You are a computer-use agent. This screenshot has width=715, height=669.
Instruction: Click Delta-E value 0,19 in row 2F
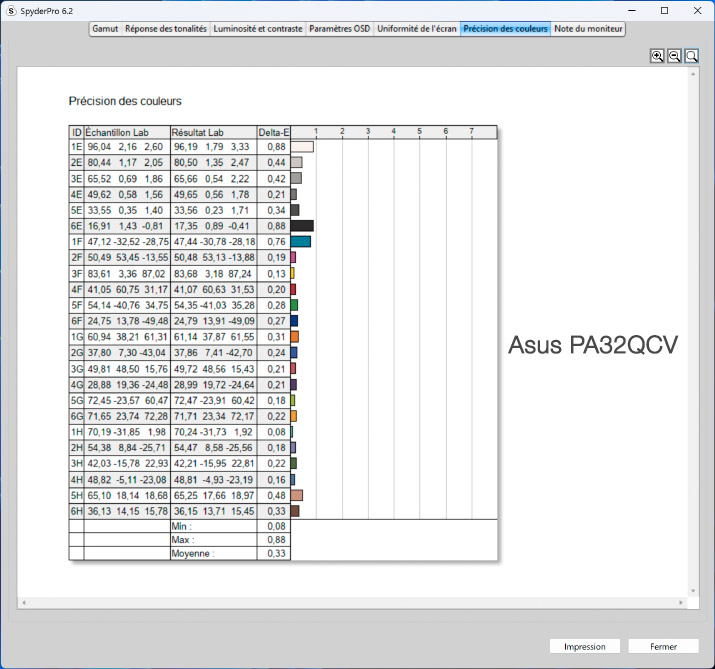coord(274,258)
